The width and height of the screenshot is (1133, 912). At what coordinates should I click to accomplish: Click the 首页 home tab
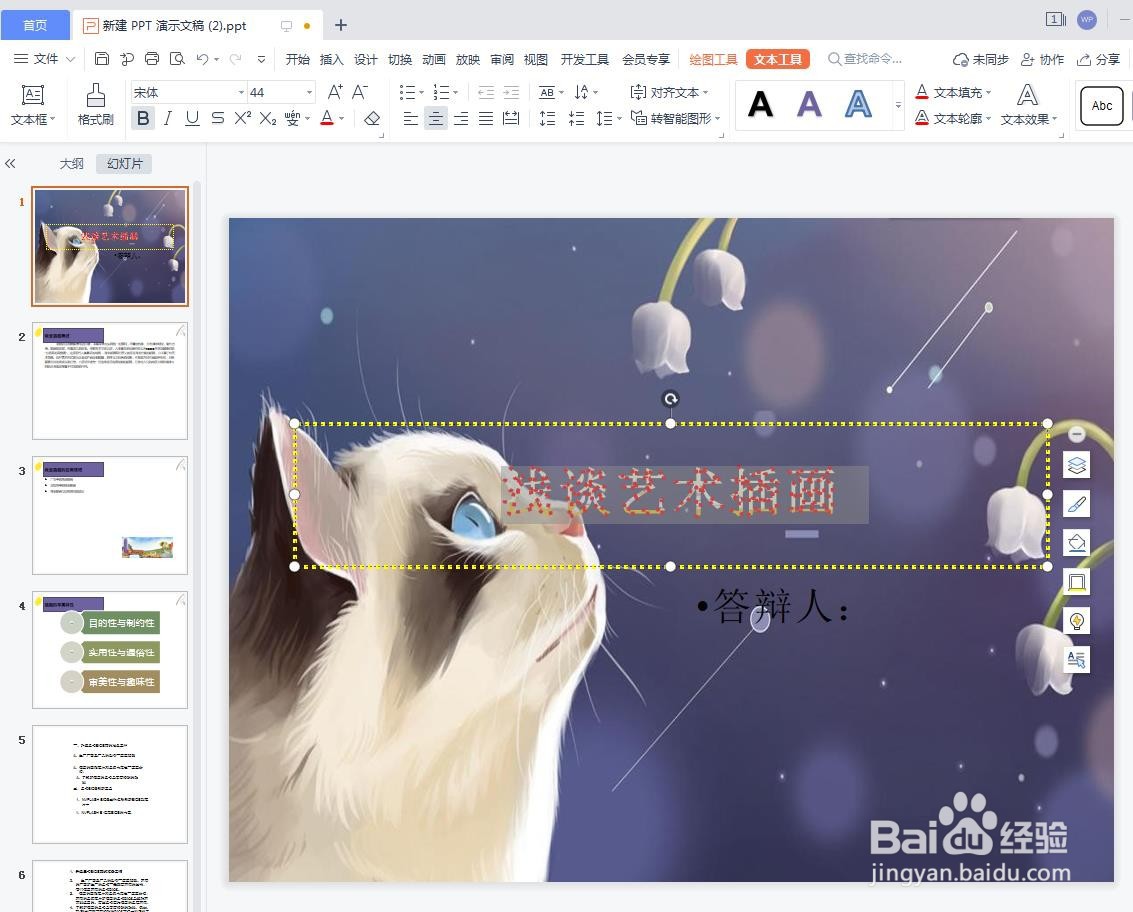pos(35,25)
